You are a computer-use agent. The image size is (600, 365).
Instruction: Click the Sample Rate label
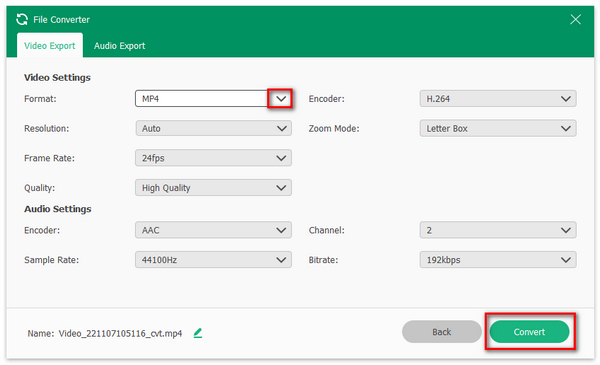(x=51, y=260)
